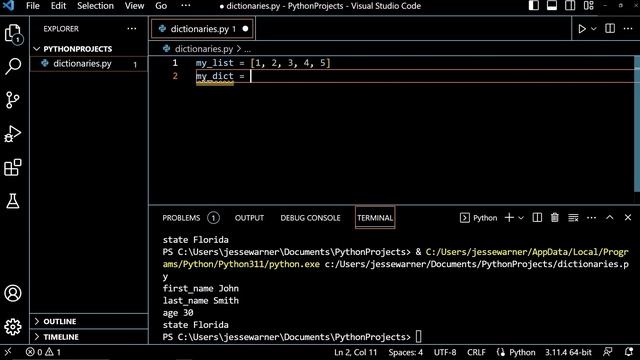Split the editor right
Image resolution: width=640 pixels, height=360 pixels.
pos(610,29)
